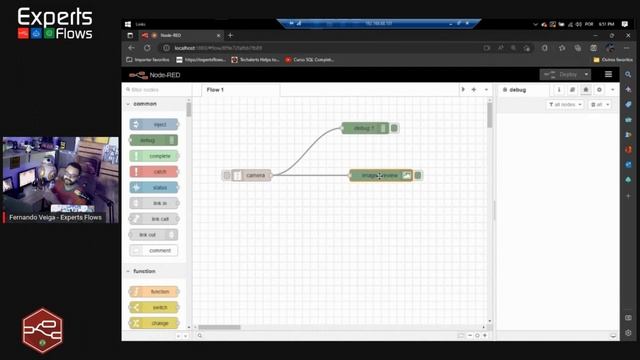Open the sidebar tab list dropdown

pyautogui.click(x=613, y=90)
